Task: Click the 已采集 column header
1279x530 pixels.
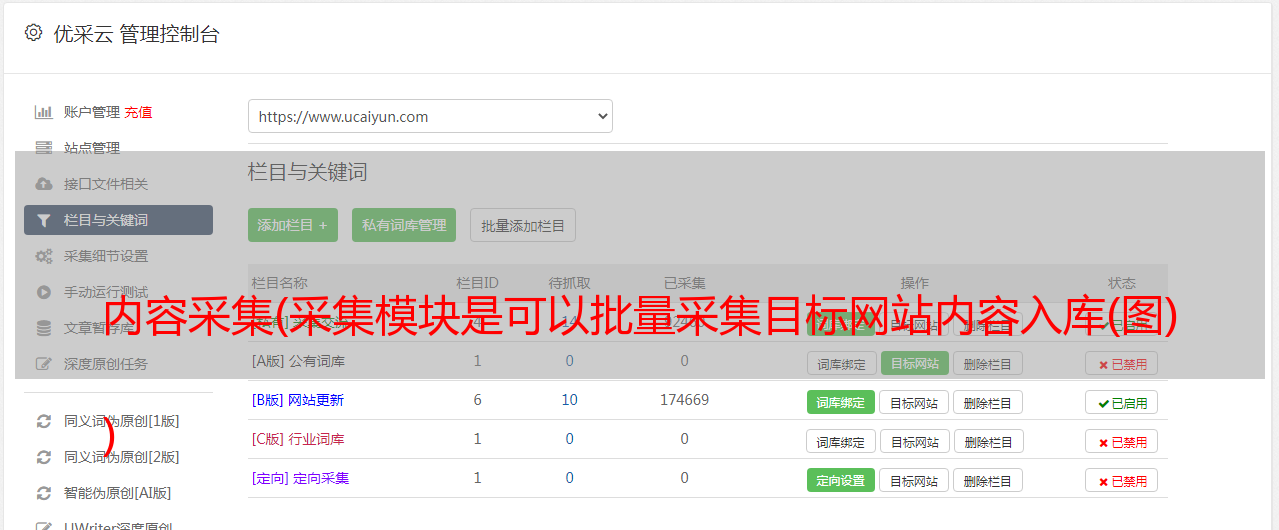Action: (684, 283)
